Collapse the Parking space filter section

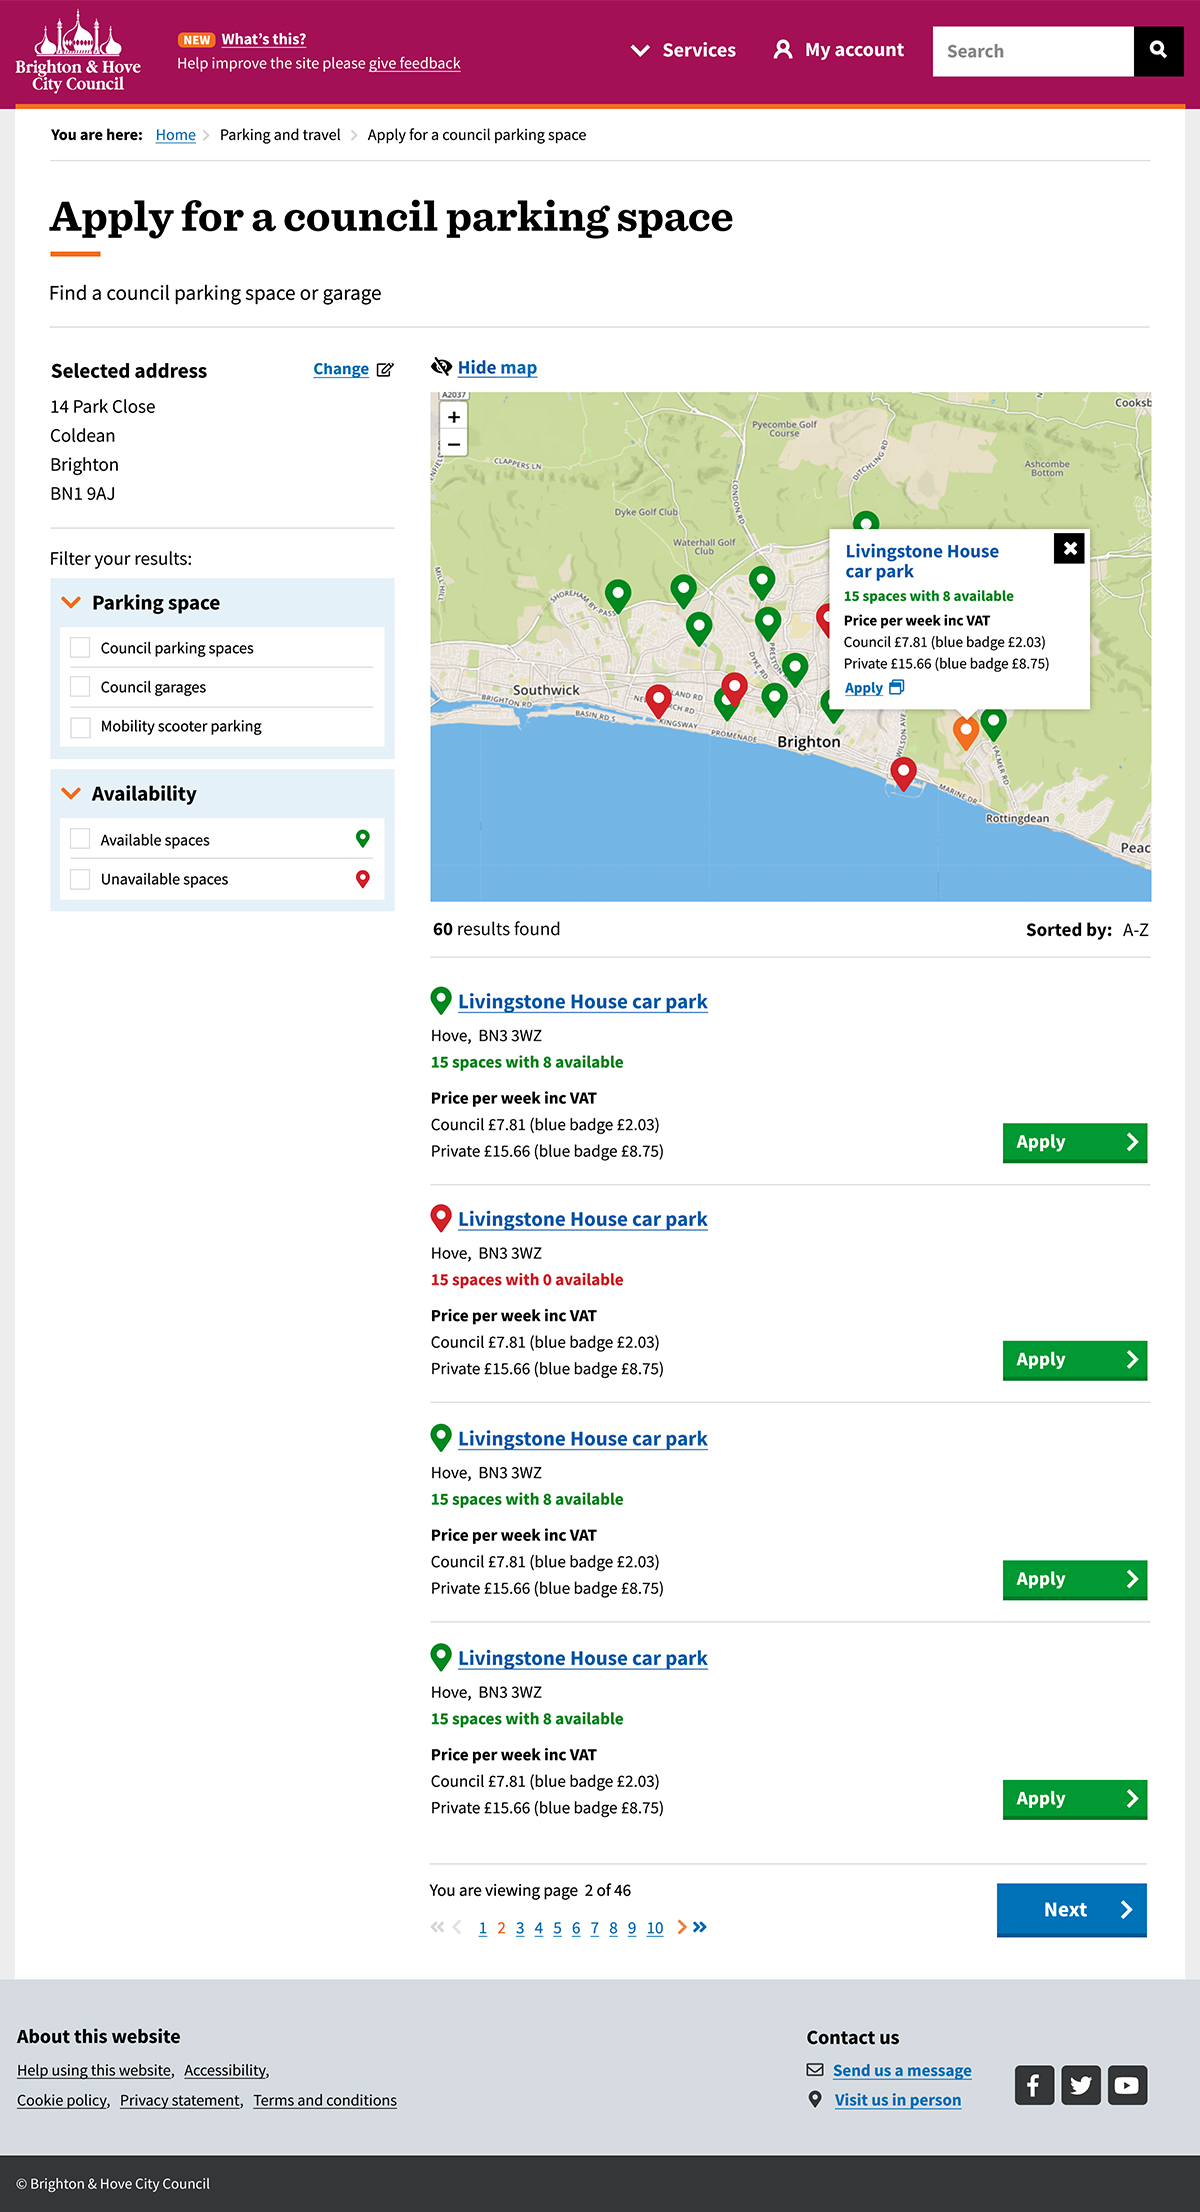71,603
